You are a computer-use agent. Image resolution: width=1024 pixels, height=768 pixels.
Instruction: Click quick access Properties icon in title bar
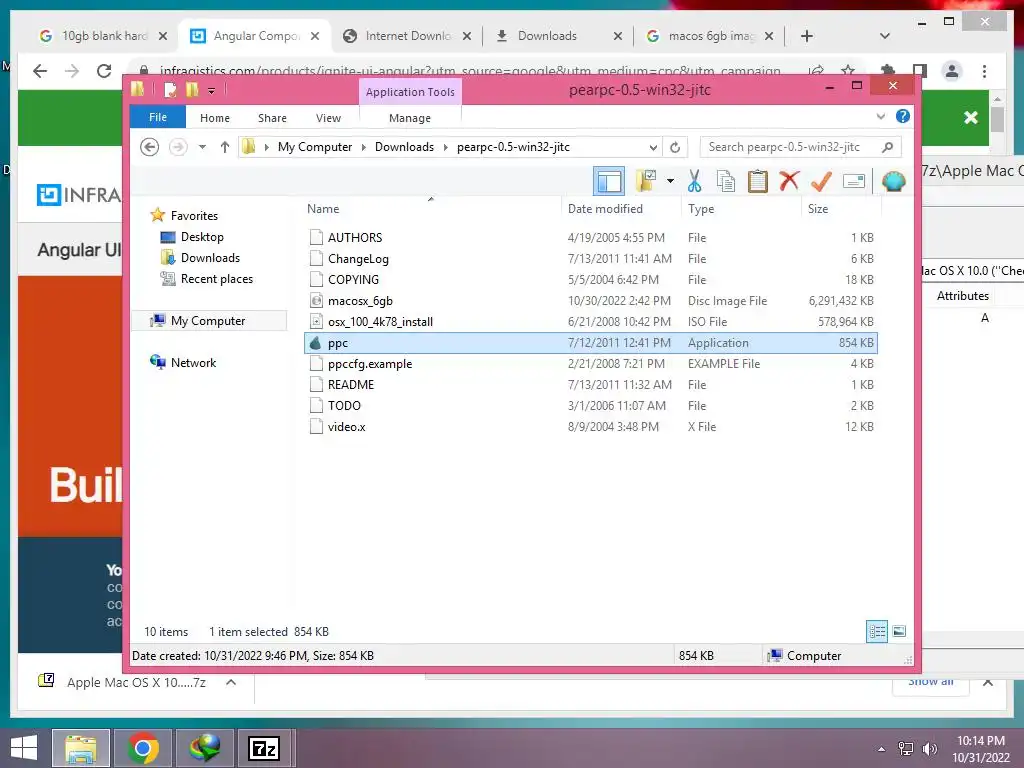(170, 89)
